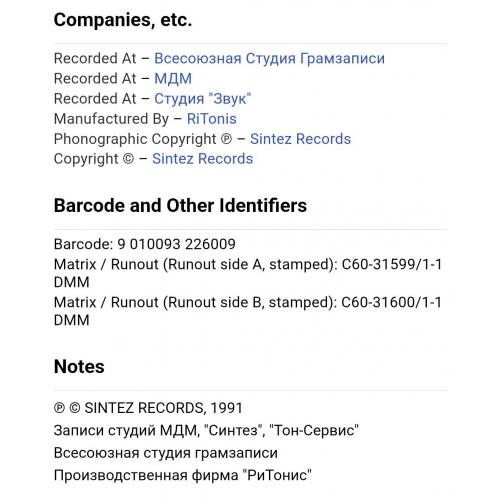Follow the Студия "Звук" link

(x=203, y=99)
